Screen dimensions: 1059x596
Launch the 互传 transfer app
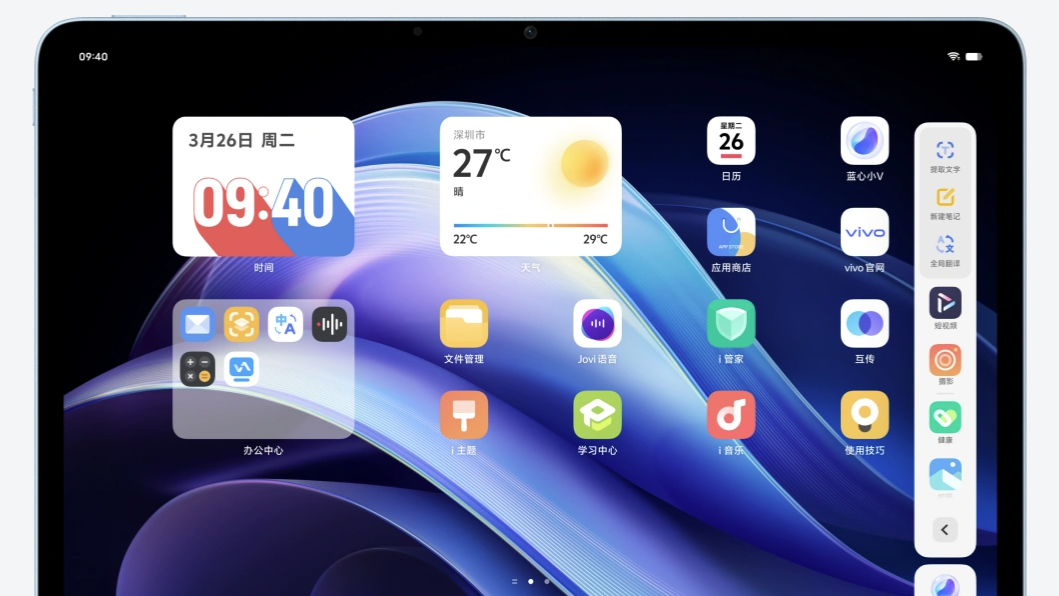[x=864, y=324]
